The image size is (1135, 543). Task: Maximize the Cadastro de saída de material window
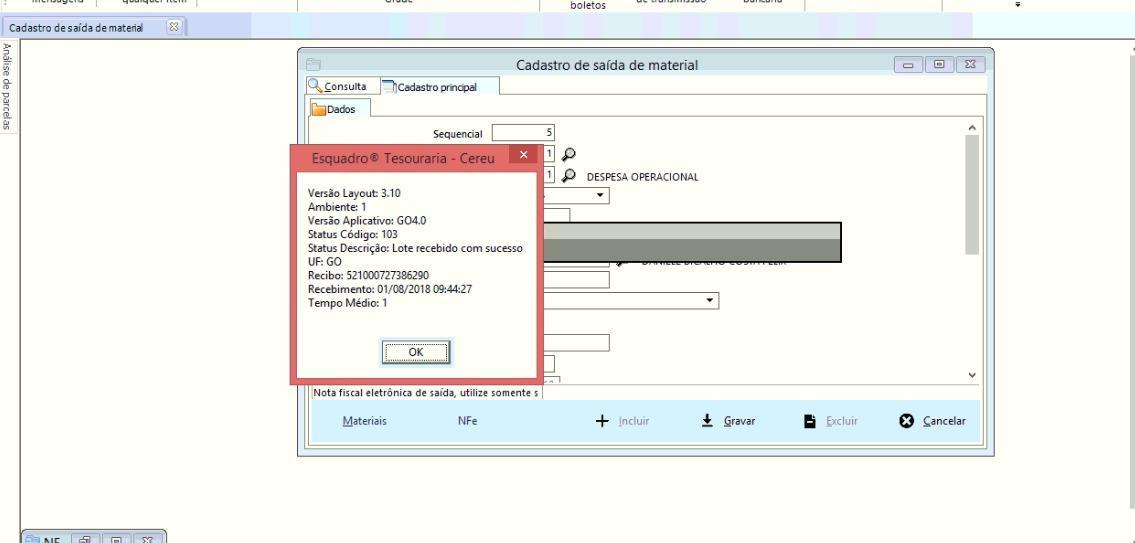pos(939,64)
